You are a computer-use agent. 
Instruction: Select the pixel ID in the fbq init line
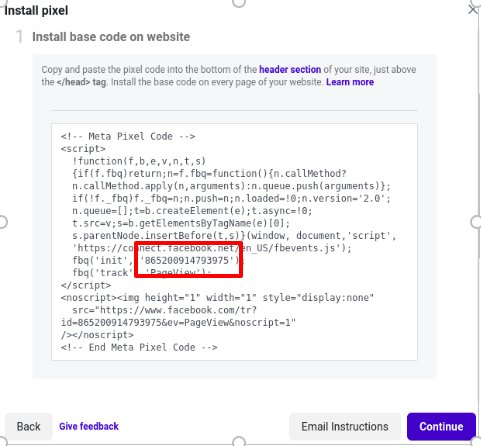click(x=187, y=260)
